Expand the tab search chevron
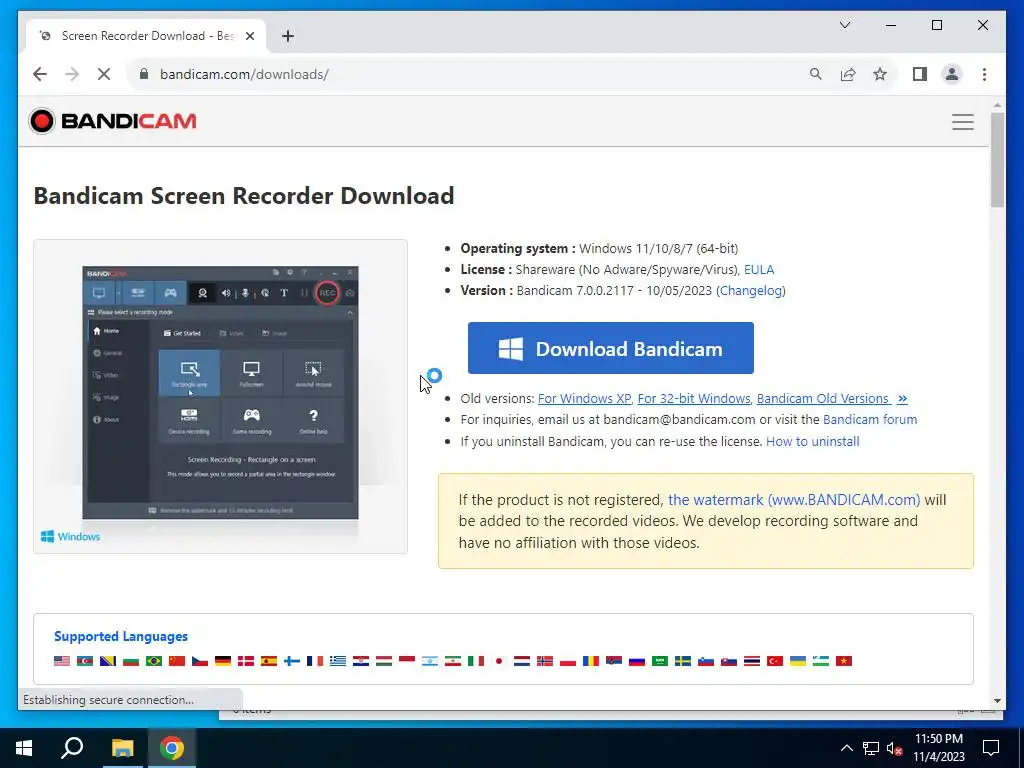This screenshot has height=768, width=1024. pyautogui.click(x=844, y=25)
